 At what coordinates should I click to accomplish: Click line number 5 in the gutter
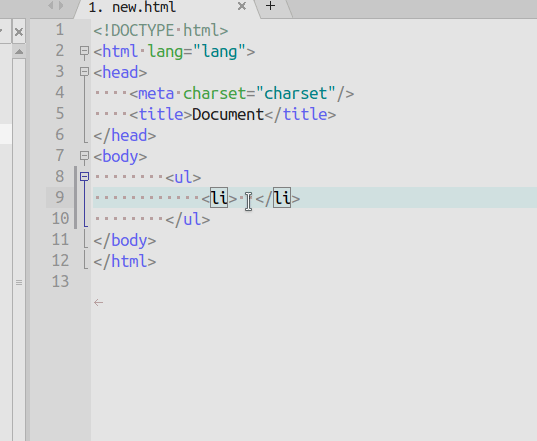tap(60, 114)
